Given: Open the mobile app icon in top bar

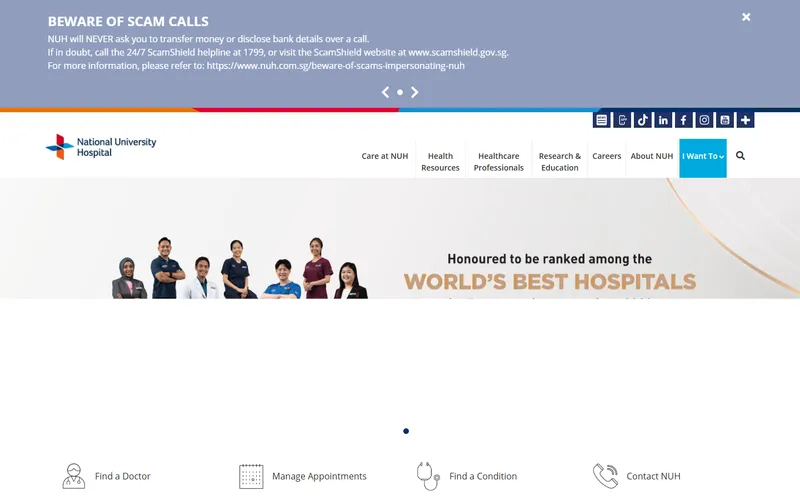Looking at the screenshot, I should pyautogui.click(x=622, y=120).
